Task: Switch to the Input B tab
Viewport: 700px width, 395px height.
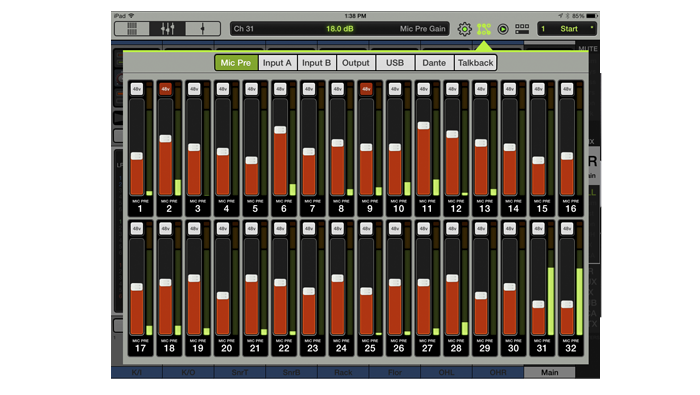Action: pyautogui.click(x=317, y=63)
